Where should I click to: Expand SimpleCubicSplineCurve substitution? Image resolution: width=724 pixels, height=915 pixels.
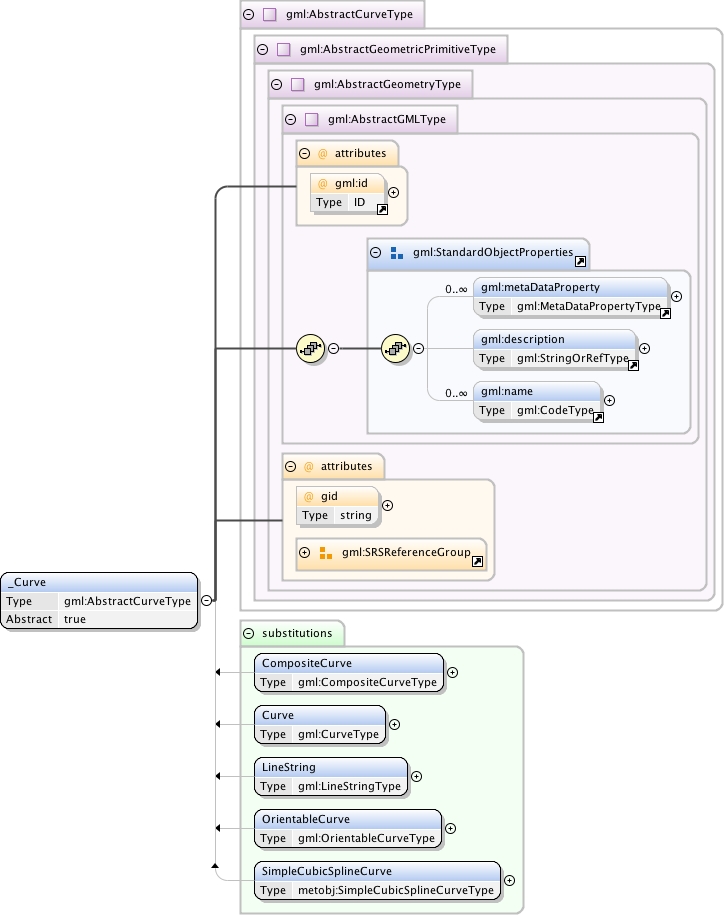[x=509, y=880]
